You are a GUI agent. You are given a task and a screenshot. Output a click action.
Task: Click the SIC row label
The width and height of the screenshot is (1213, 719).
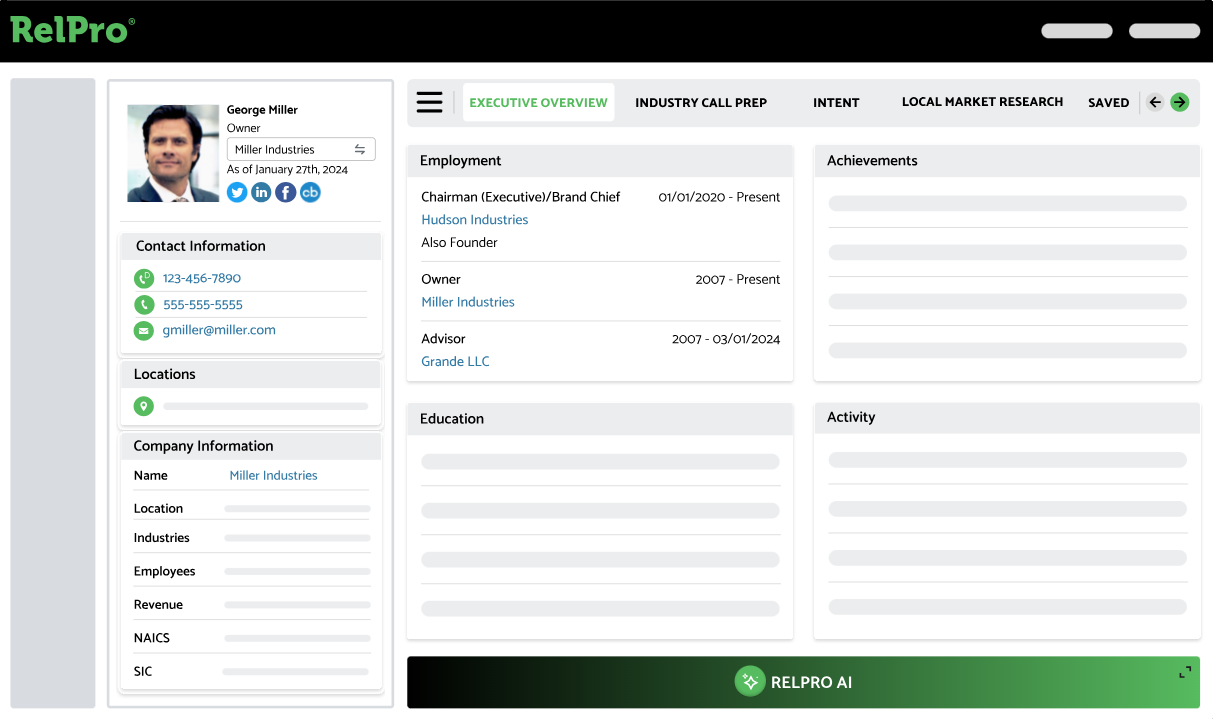click(x=143, y=672)
